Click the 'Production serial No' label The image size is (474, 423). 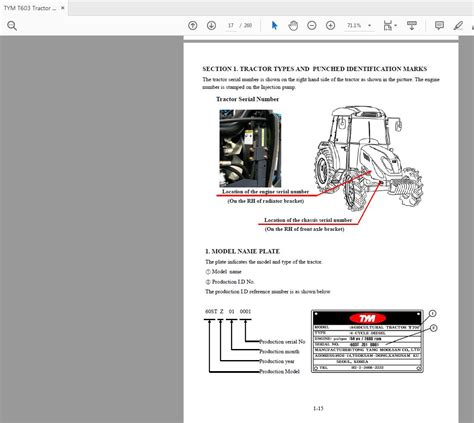tap(282, 342)
